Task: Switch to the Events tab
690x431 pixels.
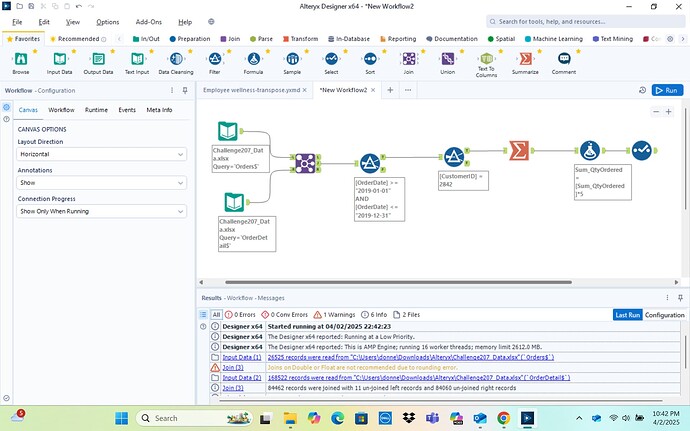Action: point(127,110)
